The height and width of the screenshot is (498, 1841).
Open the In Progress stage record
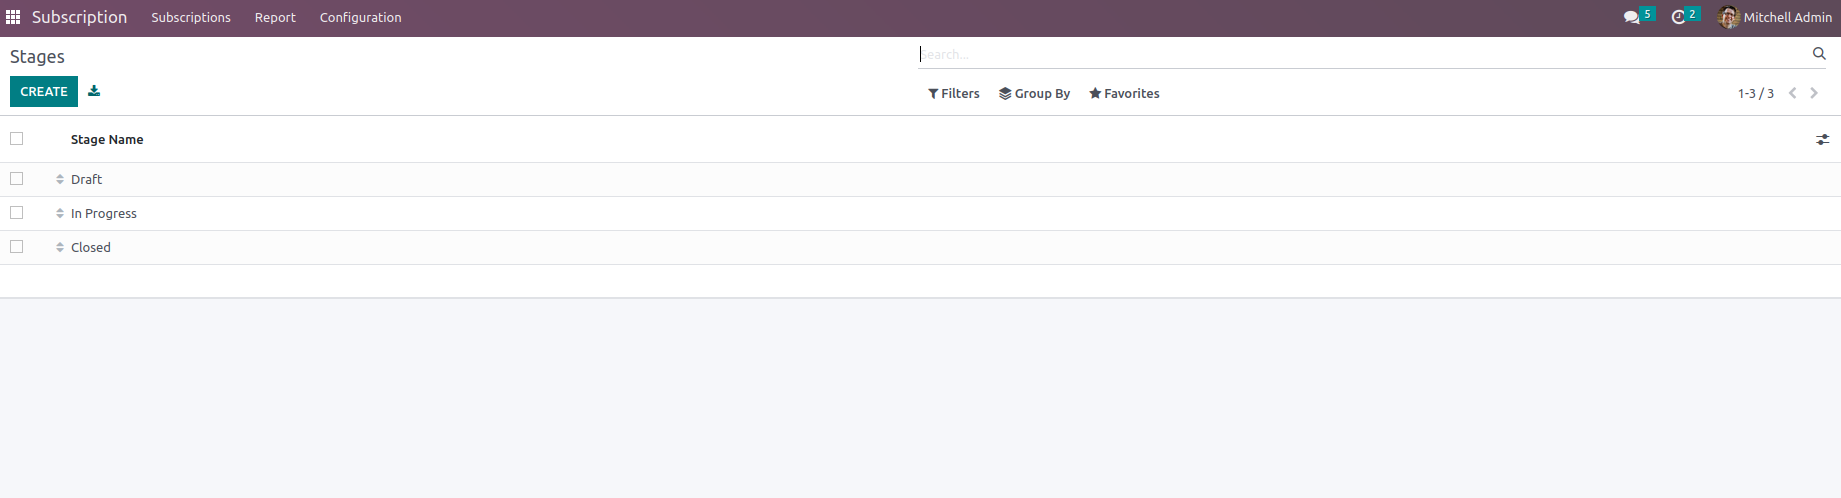coord(104,213)
